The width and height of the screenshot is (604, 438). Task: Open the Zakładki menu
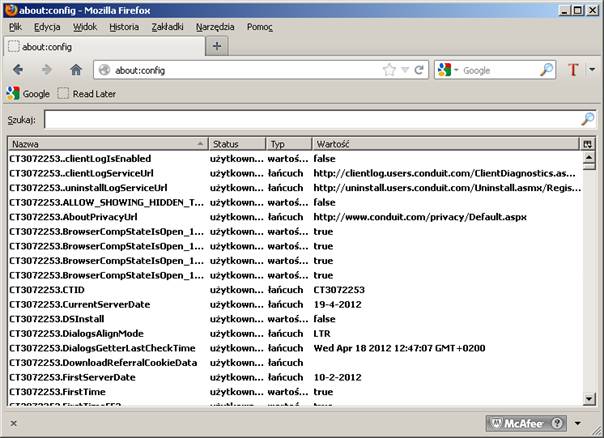167,27
